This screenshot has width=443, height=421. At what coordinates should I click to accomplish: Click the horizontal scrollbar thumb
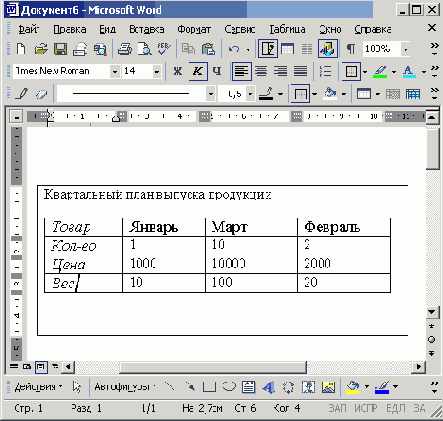(213, 367)
